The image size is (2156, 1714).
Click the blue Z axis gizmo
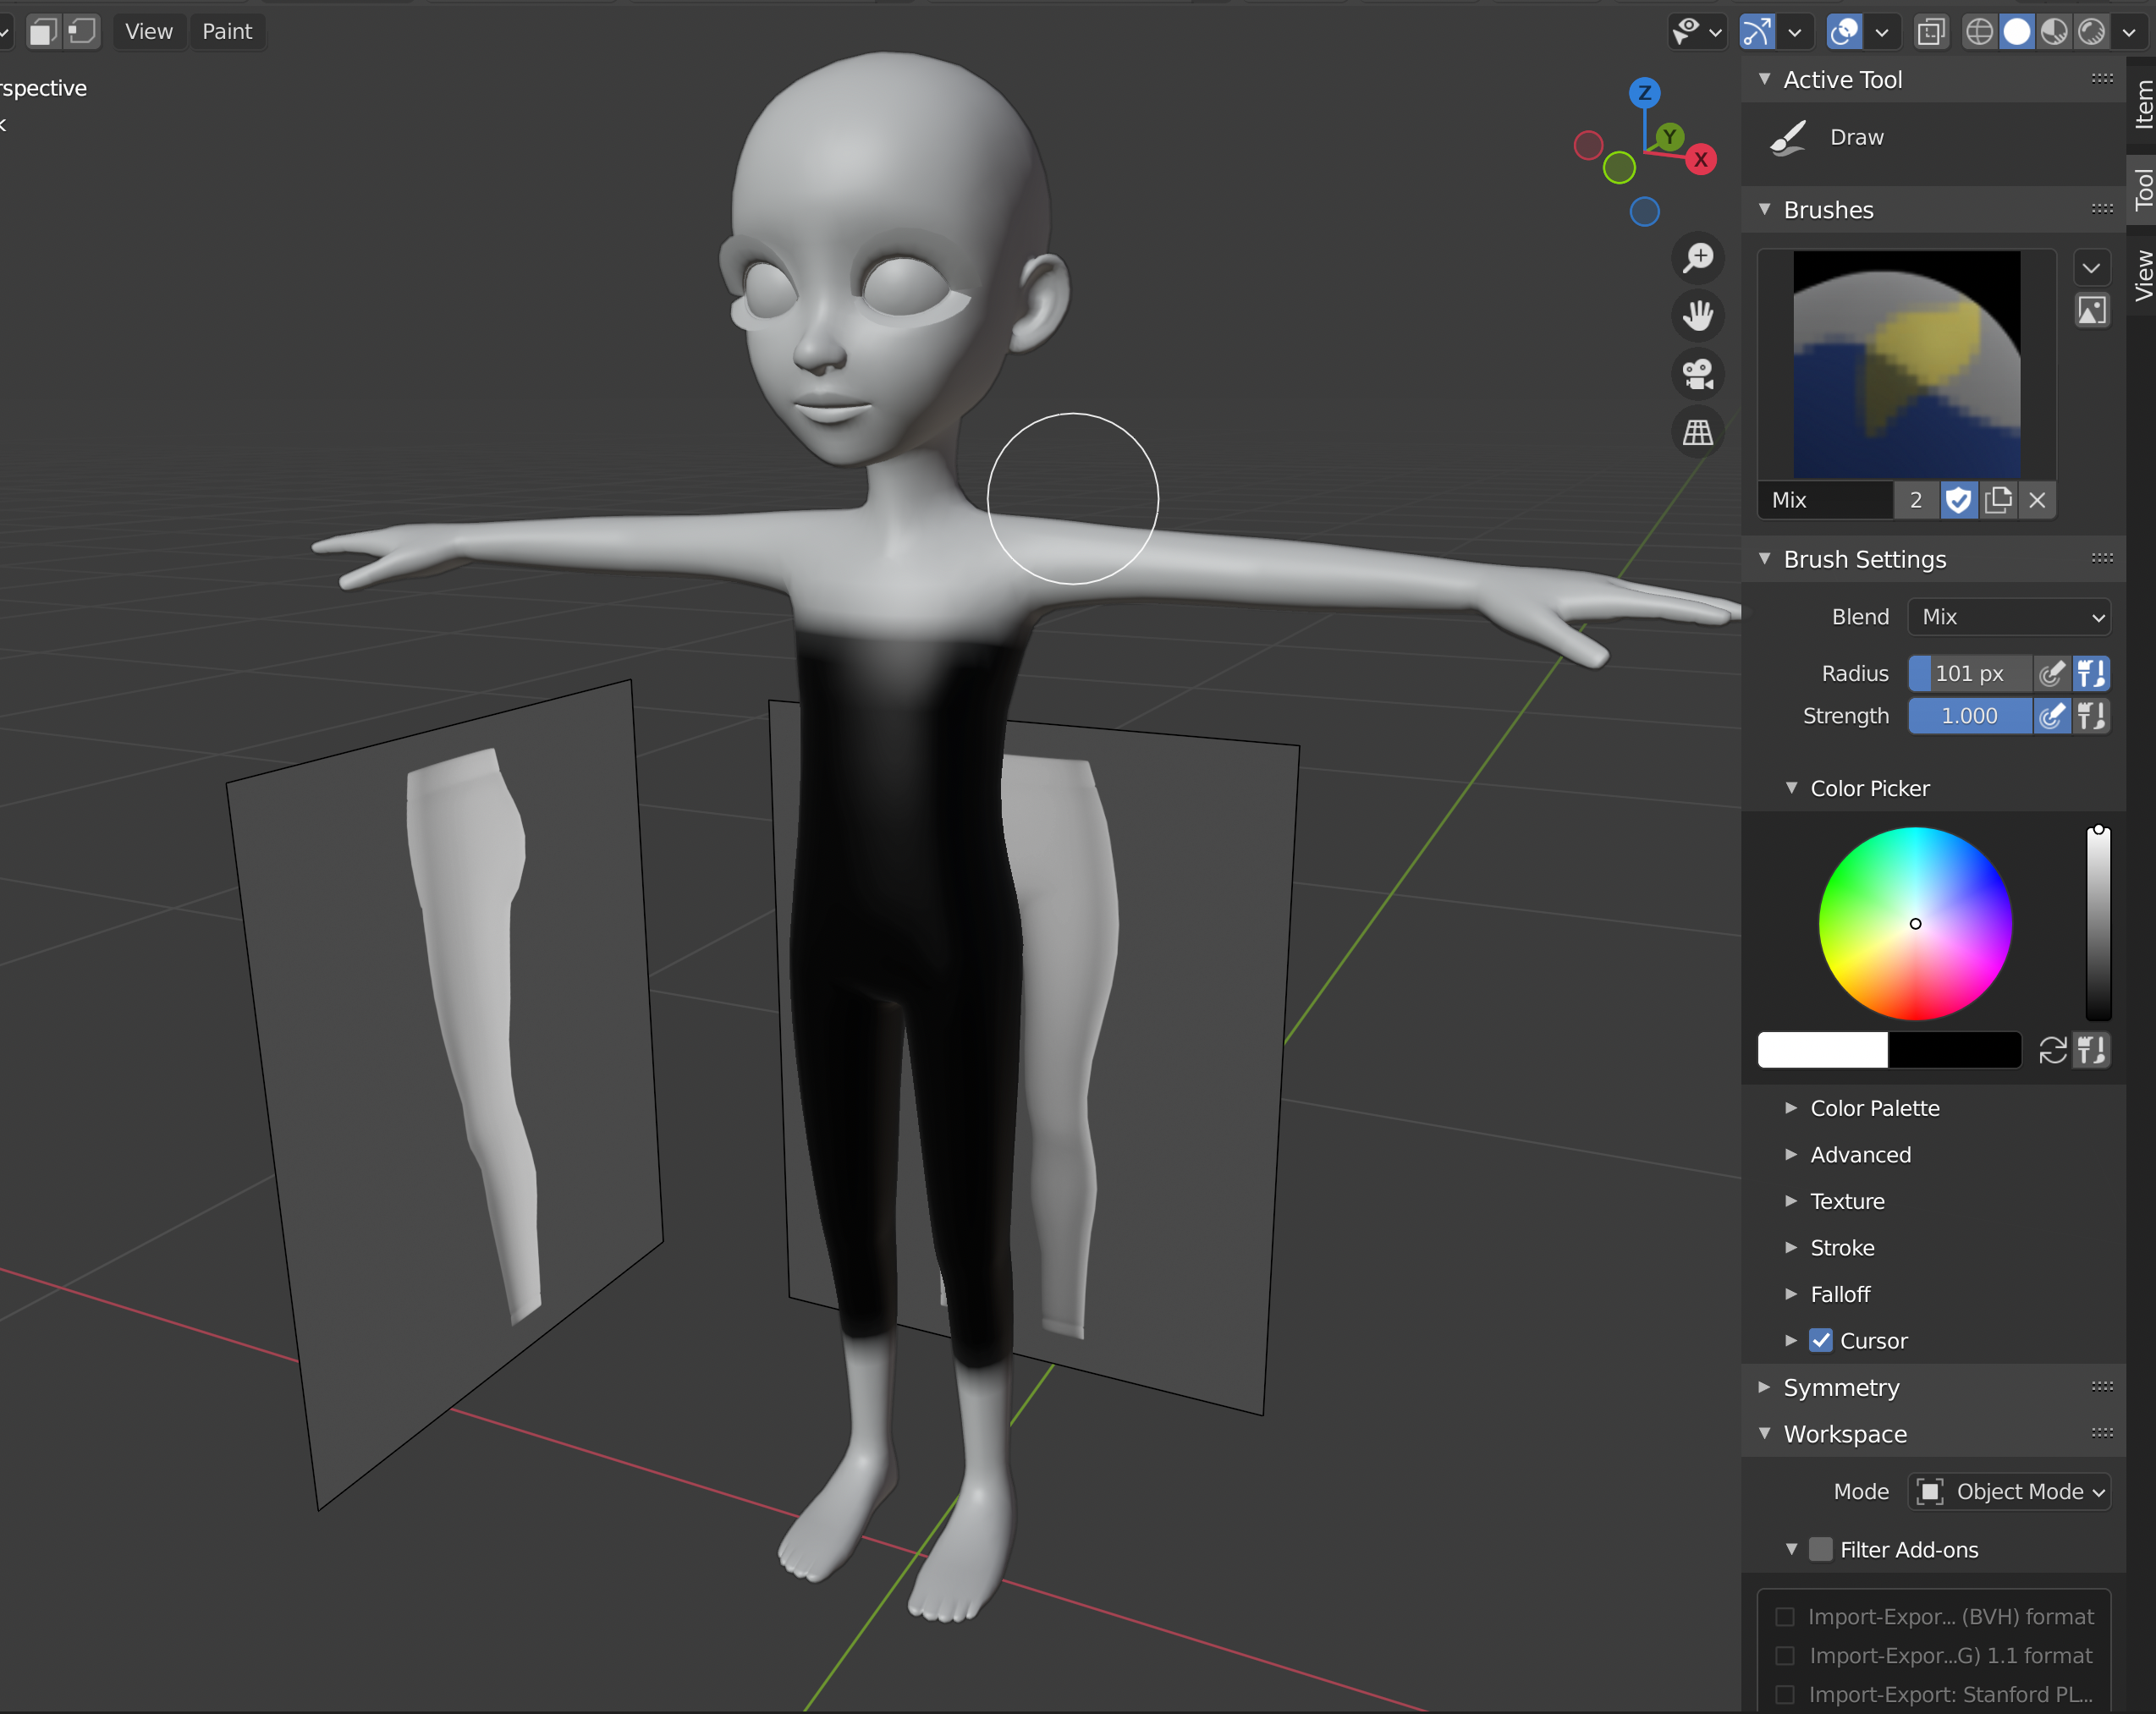1644,93
